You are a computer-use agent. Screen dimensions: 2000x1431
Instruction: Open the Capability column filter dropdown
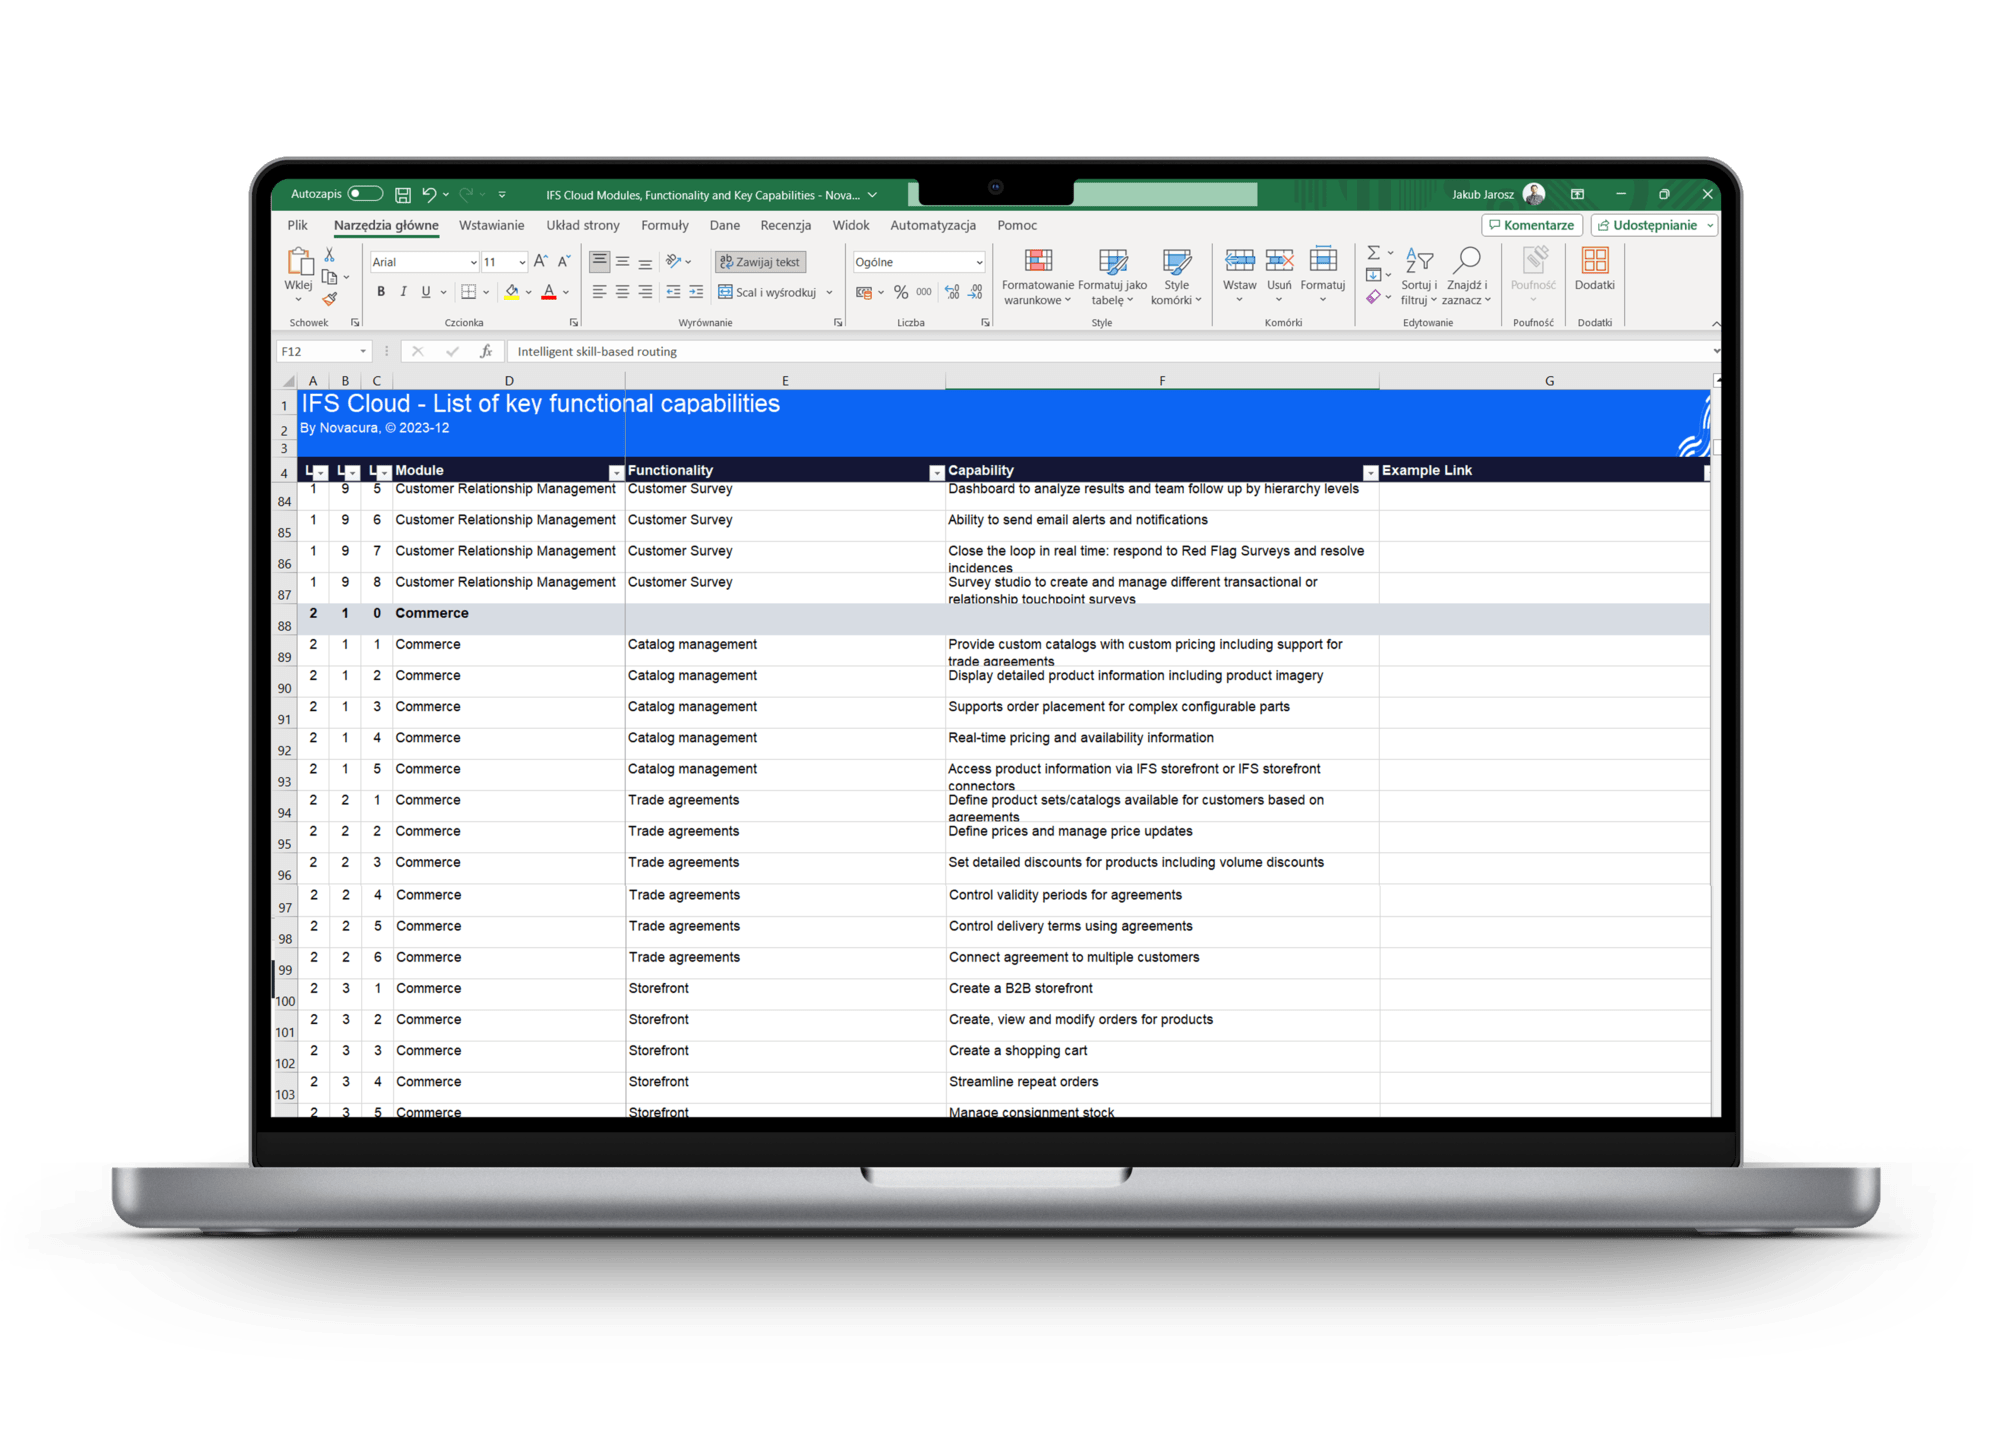[1371, 472]
